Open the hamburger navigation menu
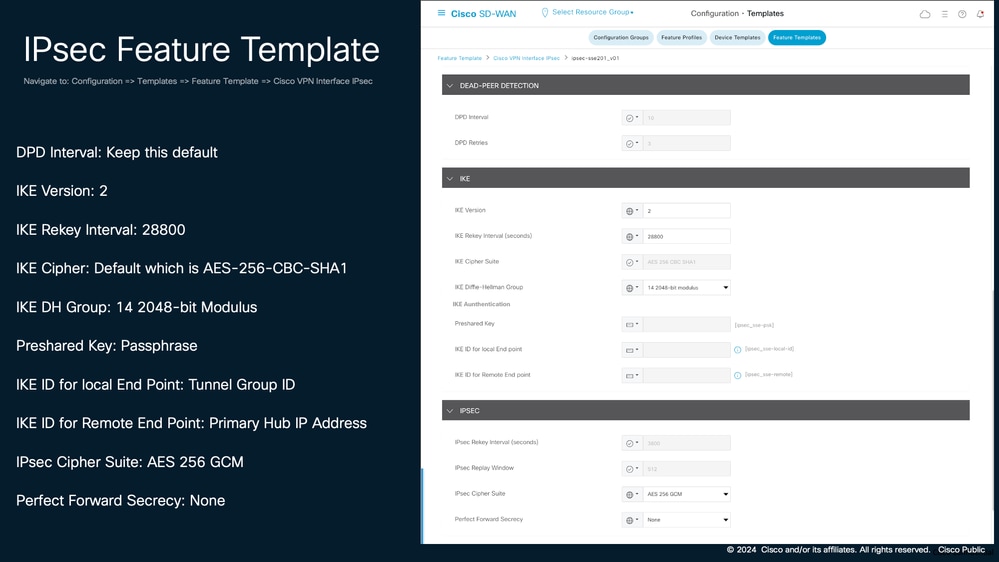 pyautogui.click(x=441, y=13)
